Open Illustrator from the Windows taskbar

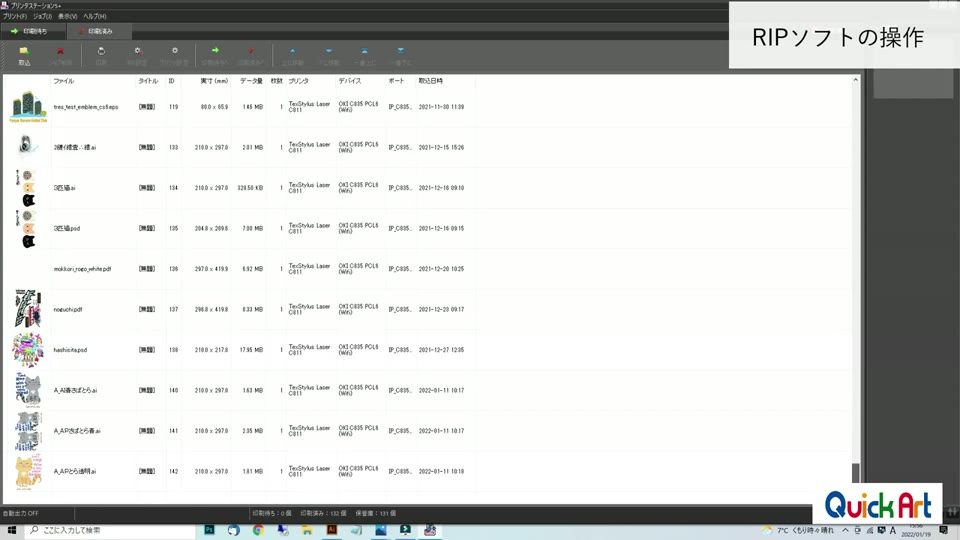point(332,530)
